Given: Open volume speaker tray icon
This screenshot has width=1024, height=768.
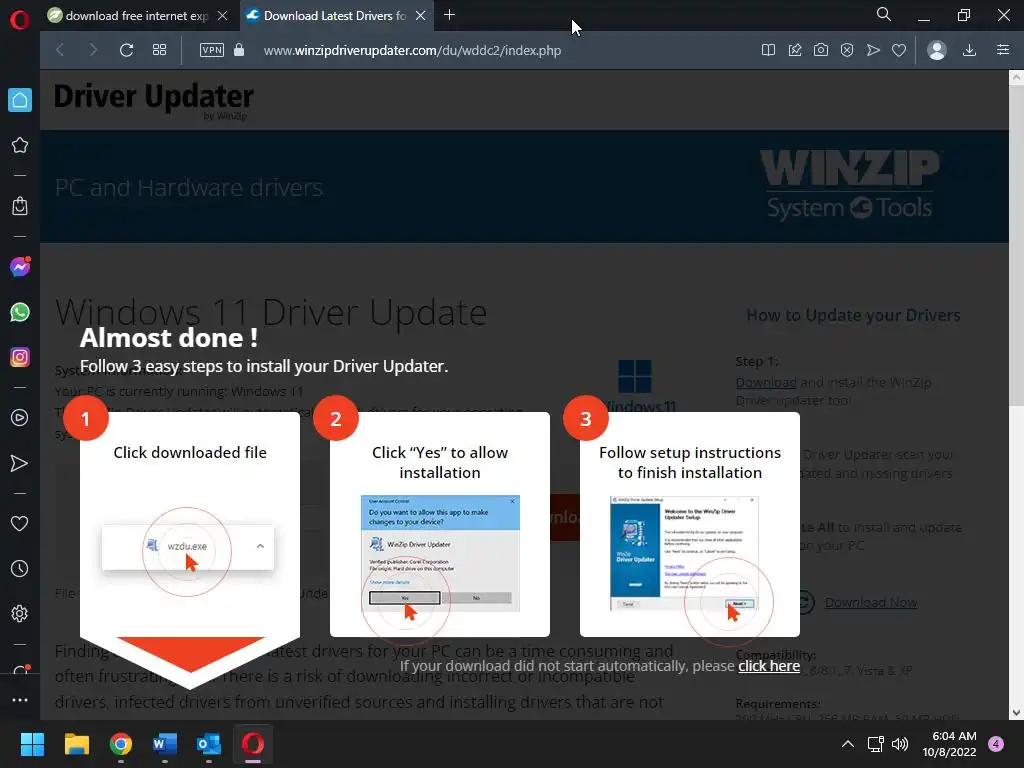Looking at the screenshot, I should click(x=900, y=744).
